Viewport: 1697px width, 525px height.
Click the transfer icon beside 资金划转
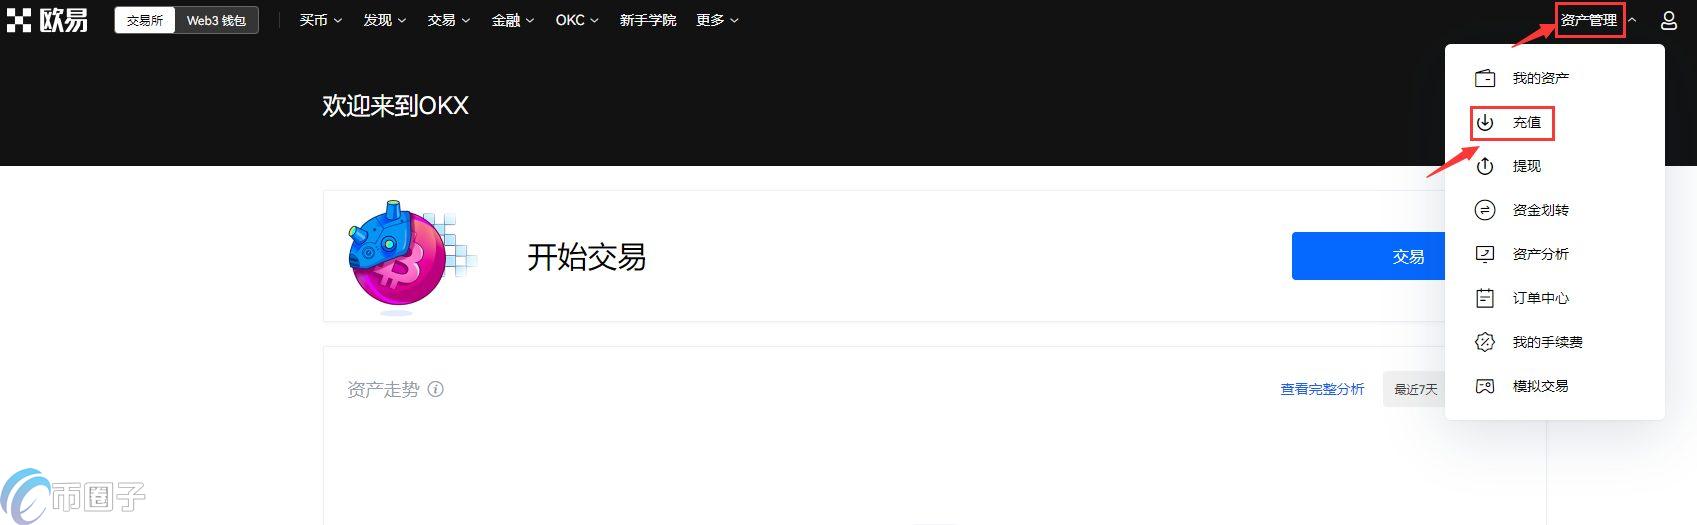1485,210
